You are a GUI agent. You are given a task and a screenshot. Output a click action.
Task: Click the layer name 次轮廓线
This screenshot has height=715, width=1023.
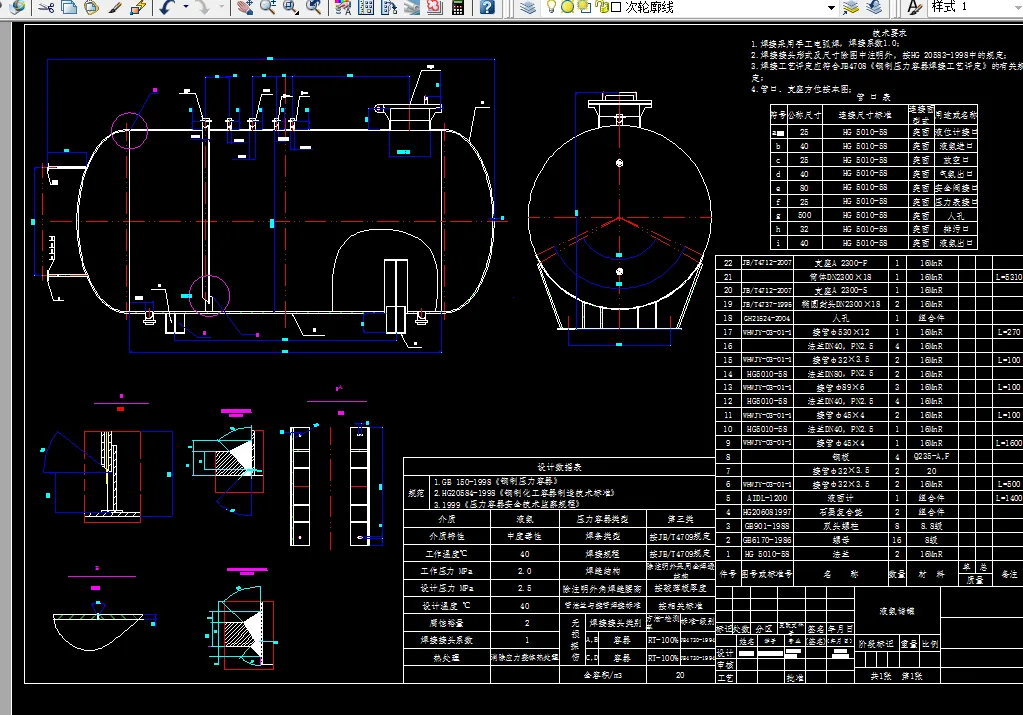click(649, 7)
